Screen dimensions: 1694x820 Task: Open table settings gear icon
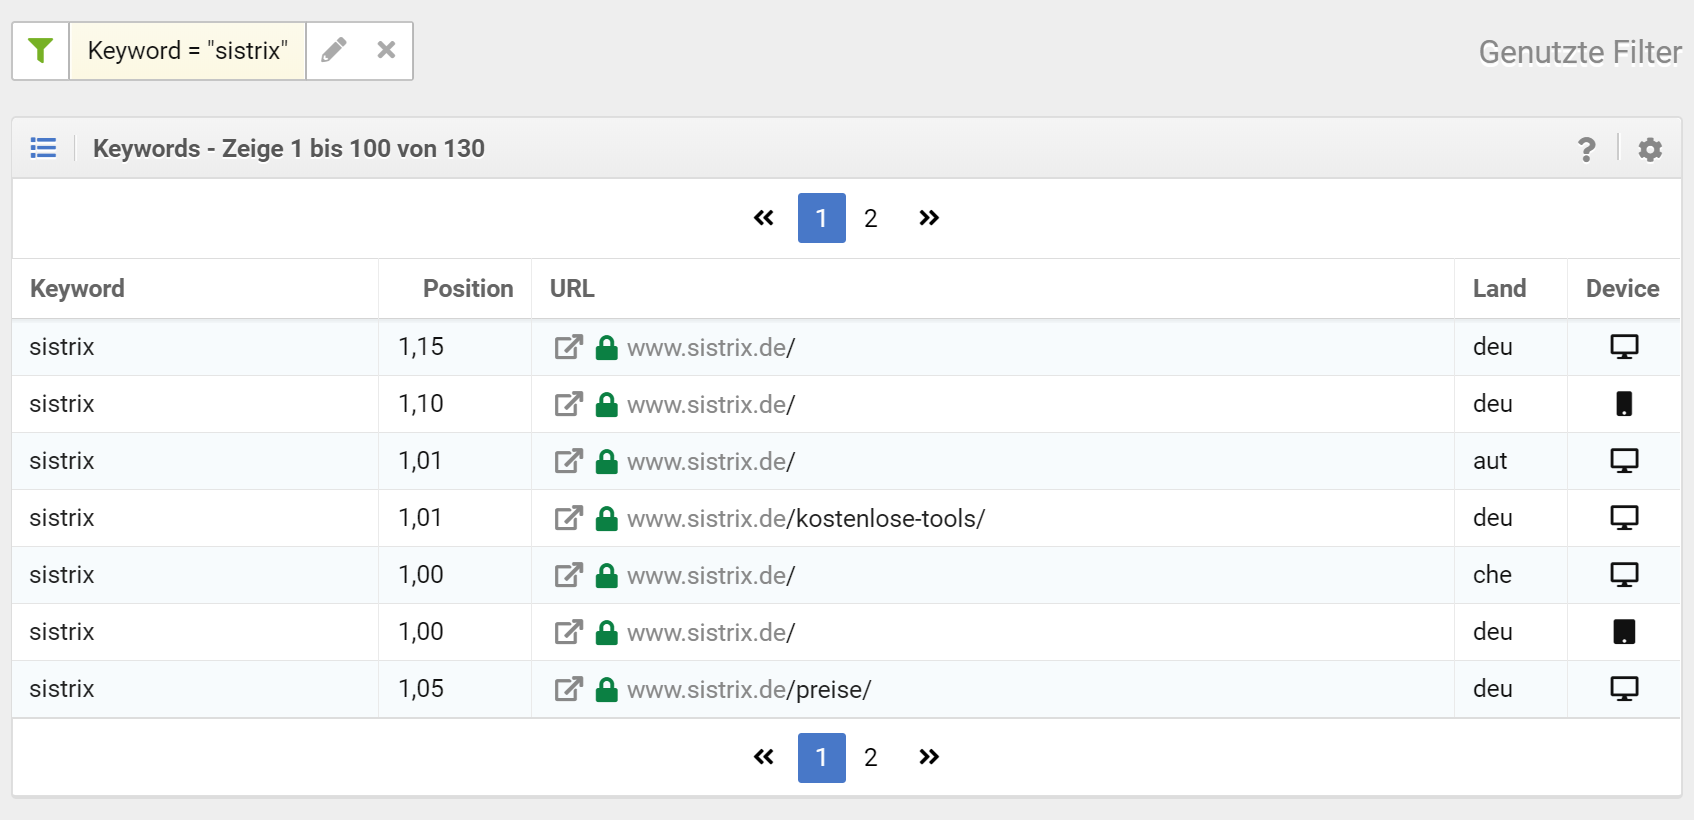pyautogui.click(x=1650, y=149)
